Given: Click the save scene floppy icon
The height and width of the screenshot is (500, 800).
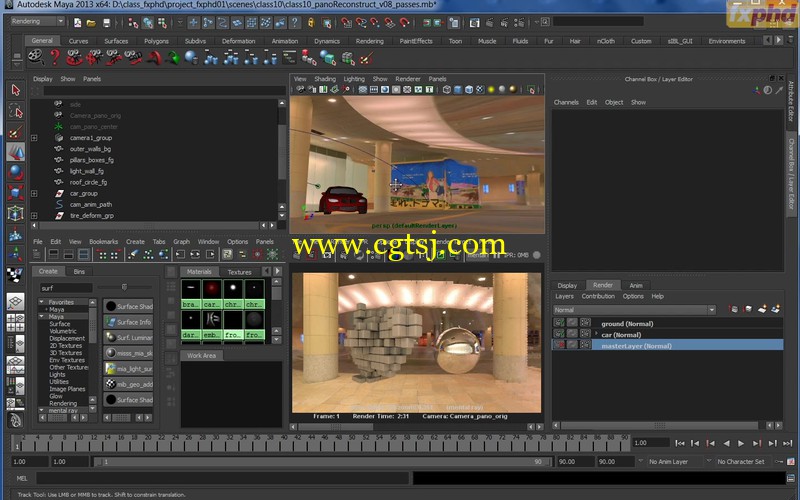Looking at the screenshot, I should pyautogui.click(x=106, y=22).
